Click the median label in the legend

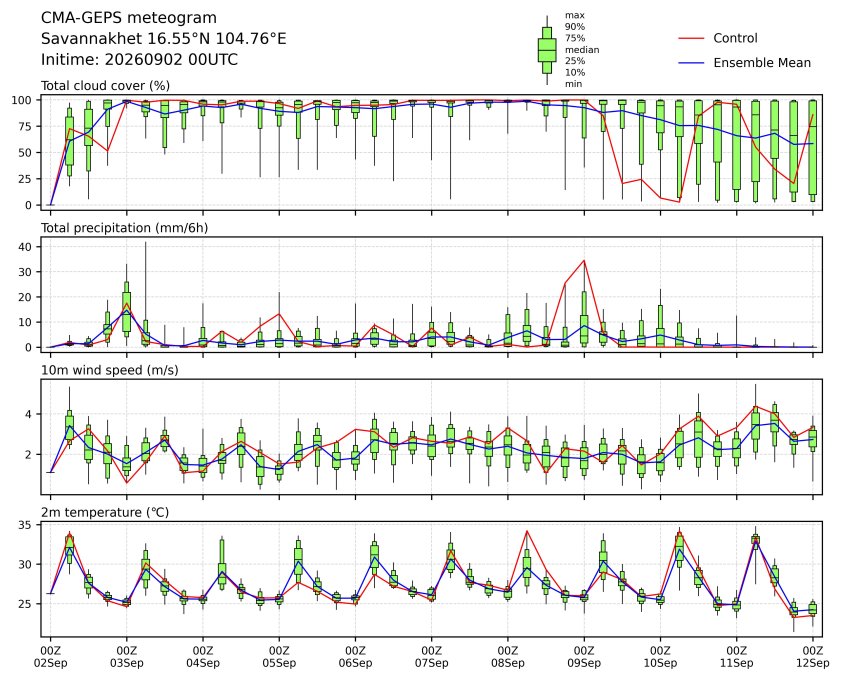point(582,50)
